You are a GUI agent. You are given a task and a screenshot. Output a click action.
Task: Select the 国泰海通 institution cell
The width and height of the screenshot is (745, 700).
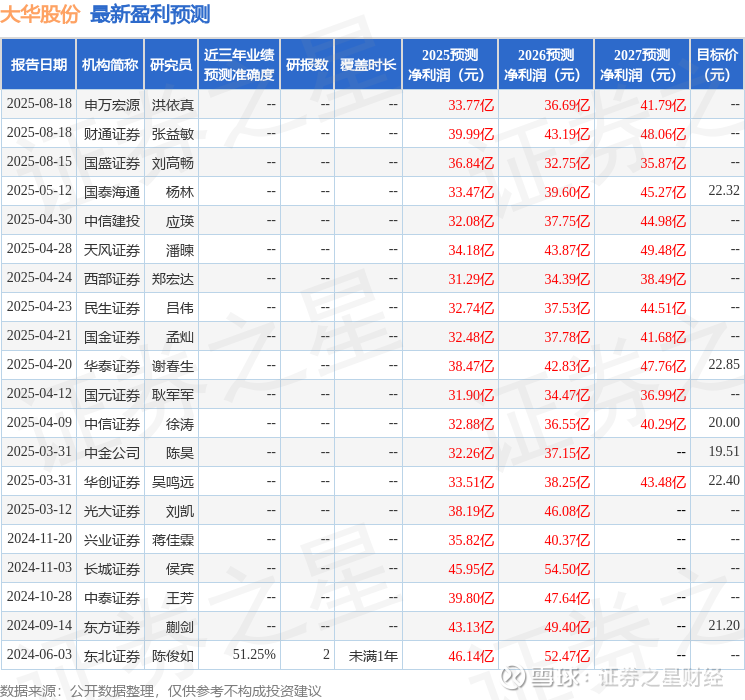[112, 192]
